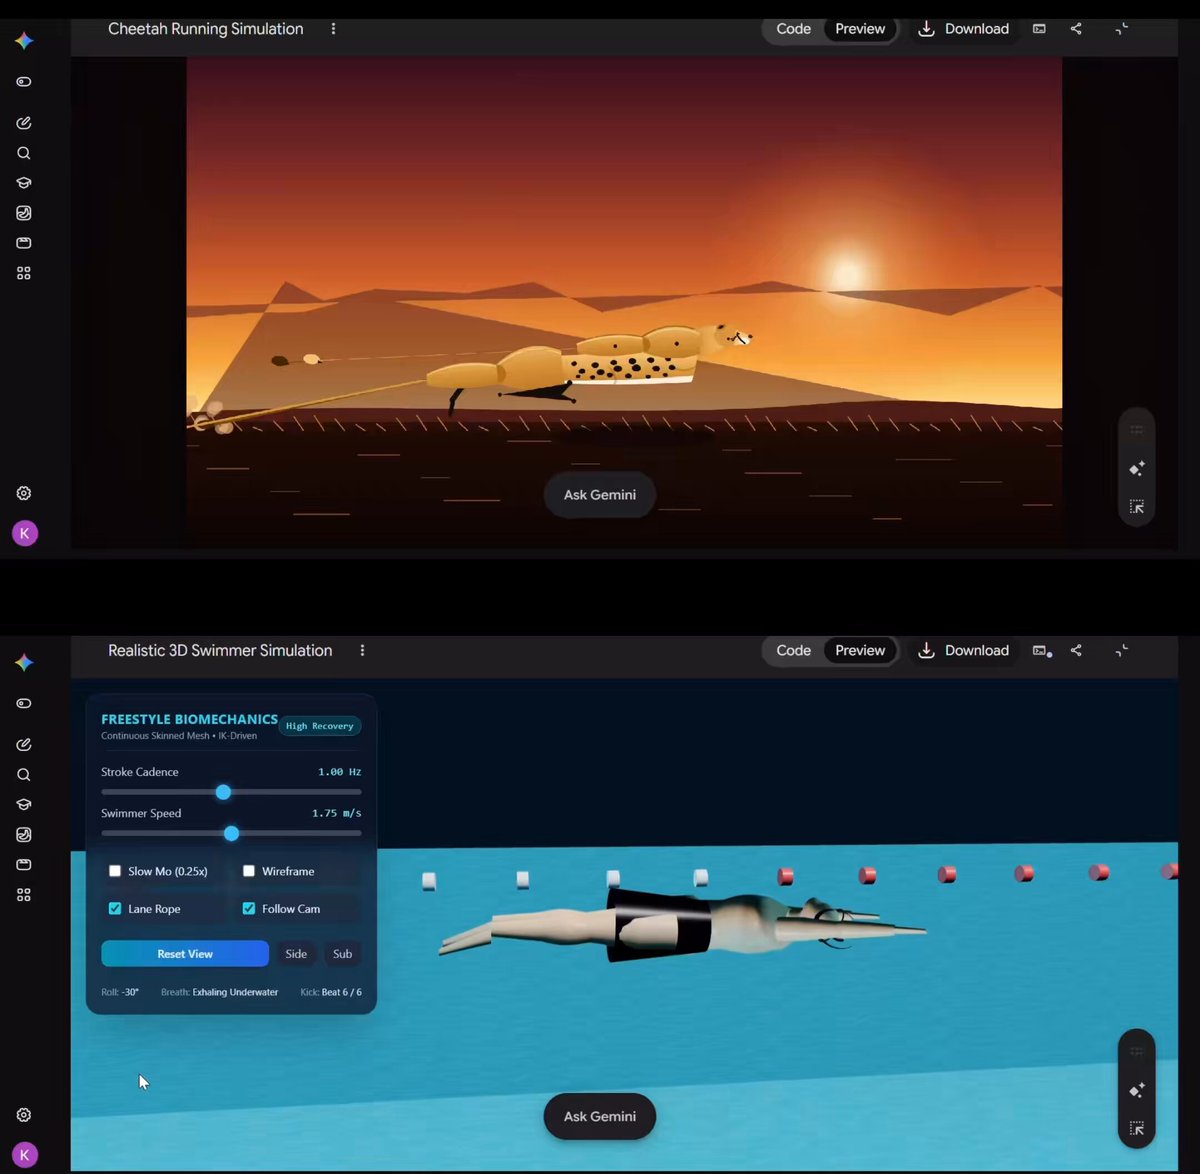The image size is (1200, 1174).
Task: Click the sparkle icon beside the swimmer scene
Action: tap(1137, 1090)
